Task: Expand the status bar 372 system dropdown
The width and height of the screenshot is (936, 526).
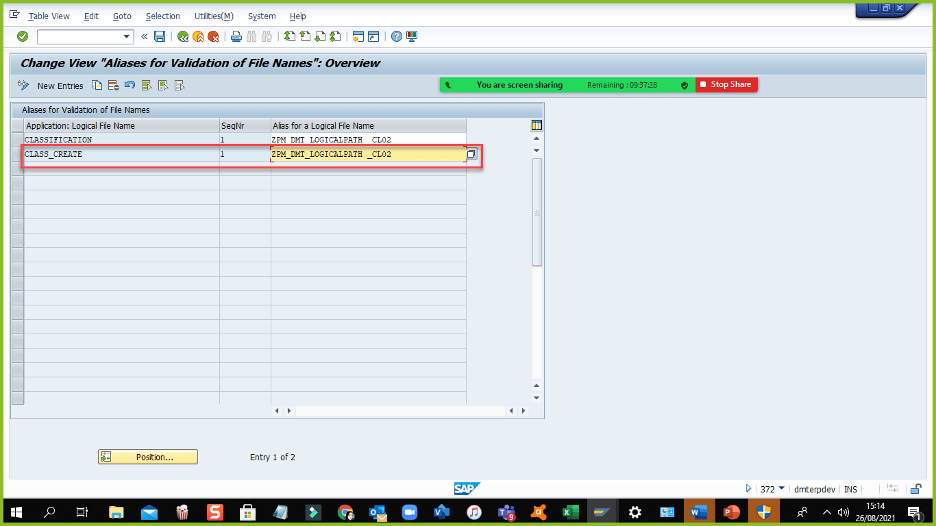Action: click(x=781, y=489)
